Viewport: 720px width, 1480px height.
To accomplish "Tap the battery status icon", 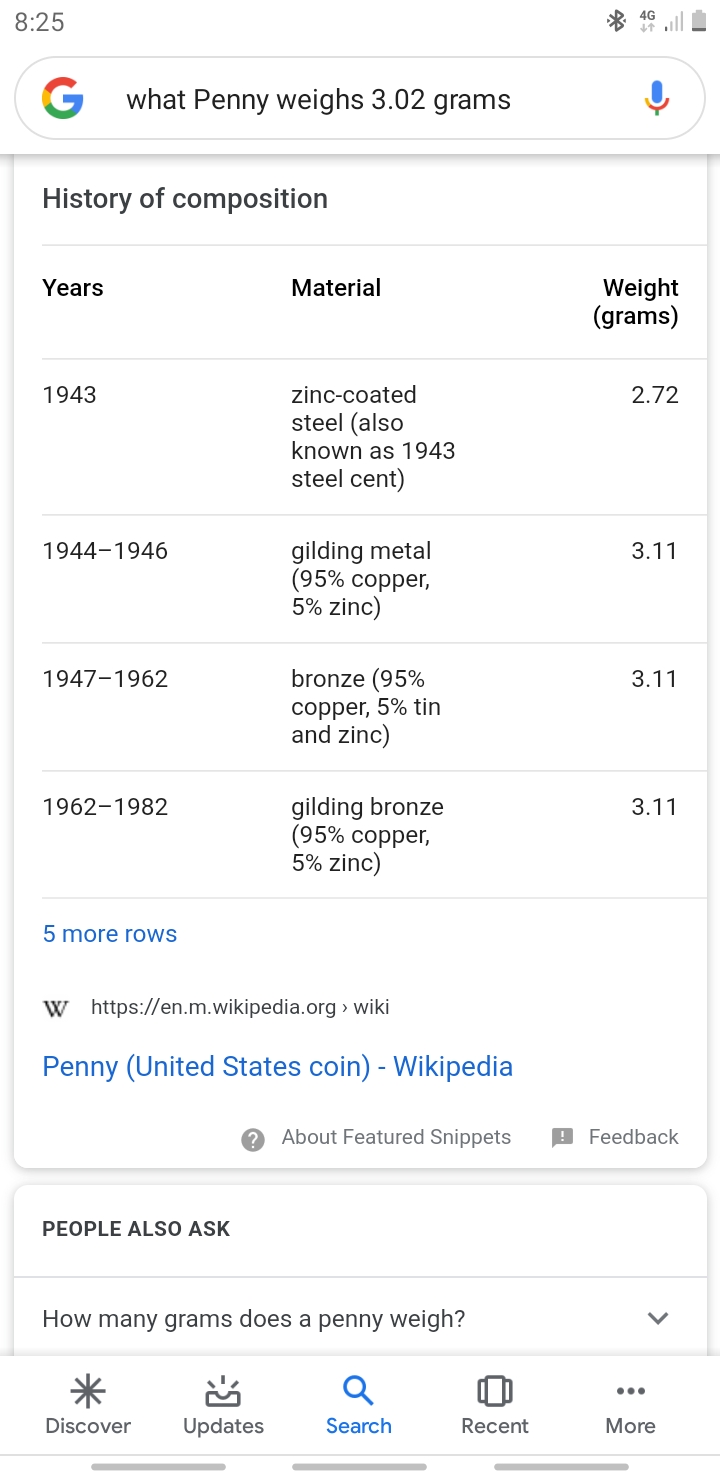I will 698,22.
